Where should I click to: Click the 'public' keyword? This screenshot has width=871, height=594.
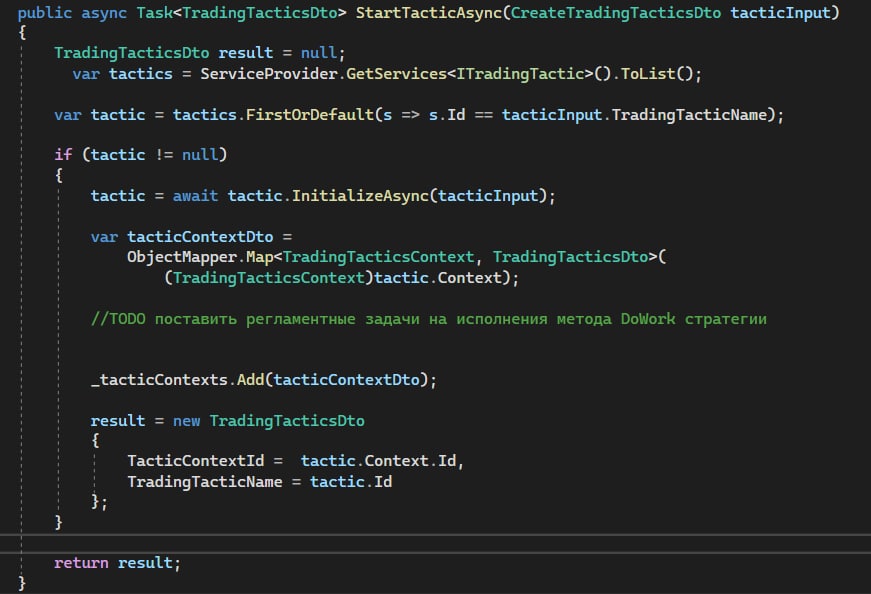44,12
